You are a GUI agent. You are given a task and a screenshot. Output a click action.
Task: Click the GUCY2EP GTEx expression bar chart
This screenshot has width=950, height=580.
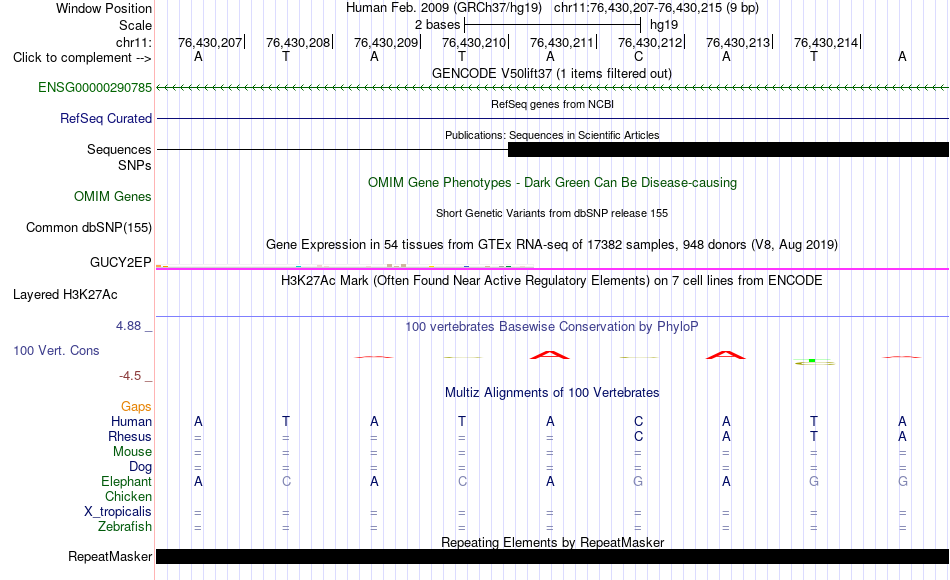coord(345,265)
